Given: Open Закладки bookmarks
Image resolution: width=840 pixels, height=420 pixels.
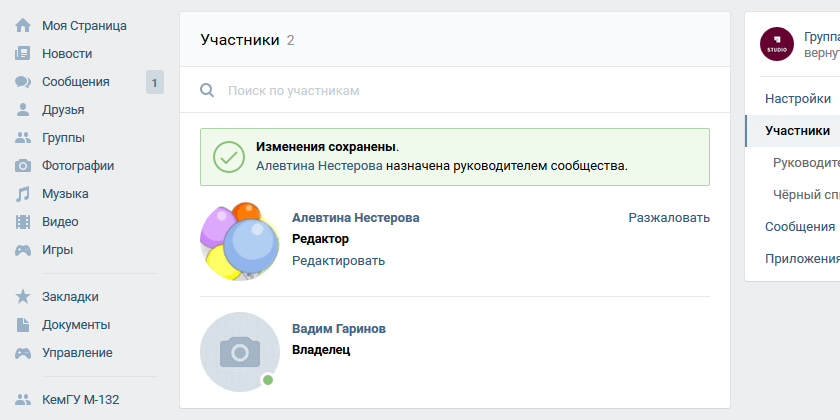Looking at the screenshot, I should click(x=70, y=297).
